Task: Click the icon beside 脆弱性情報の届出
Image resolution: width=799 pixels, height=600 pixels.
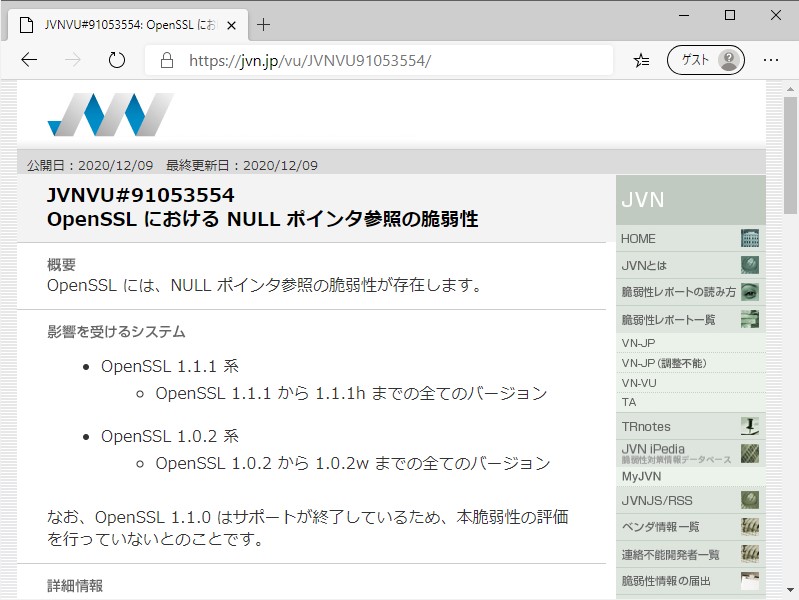Action: click(x=750, y=581)
